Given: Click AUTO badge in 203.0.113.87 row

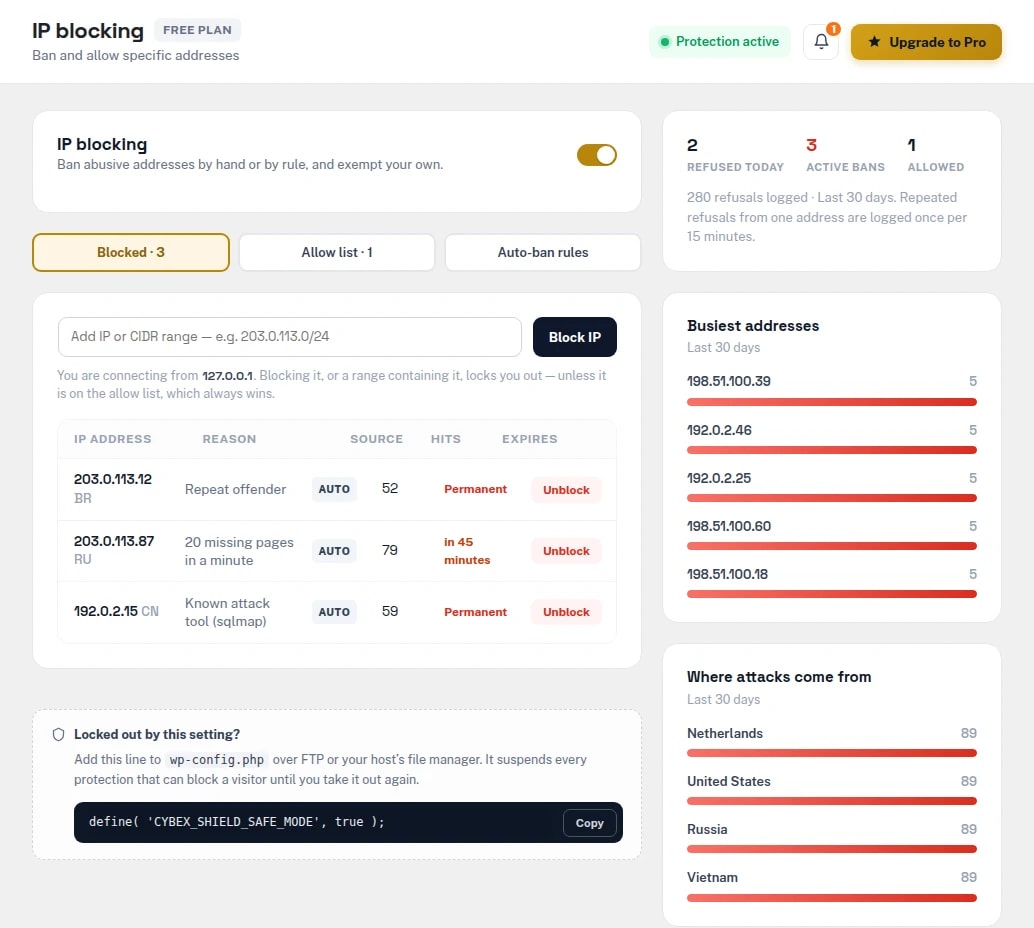Looking at the screenshot, I should point(334,551).
